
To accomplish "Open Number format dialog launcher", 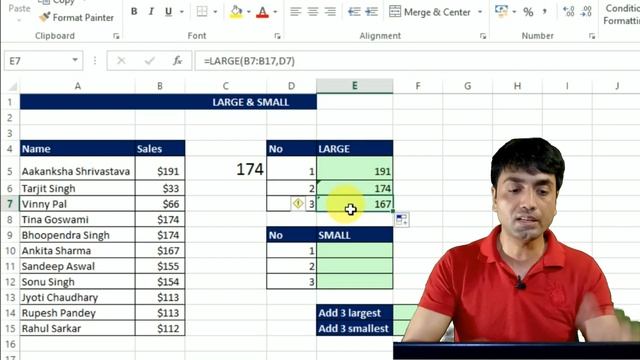I will click(x=592, y=36).
